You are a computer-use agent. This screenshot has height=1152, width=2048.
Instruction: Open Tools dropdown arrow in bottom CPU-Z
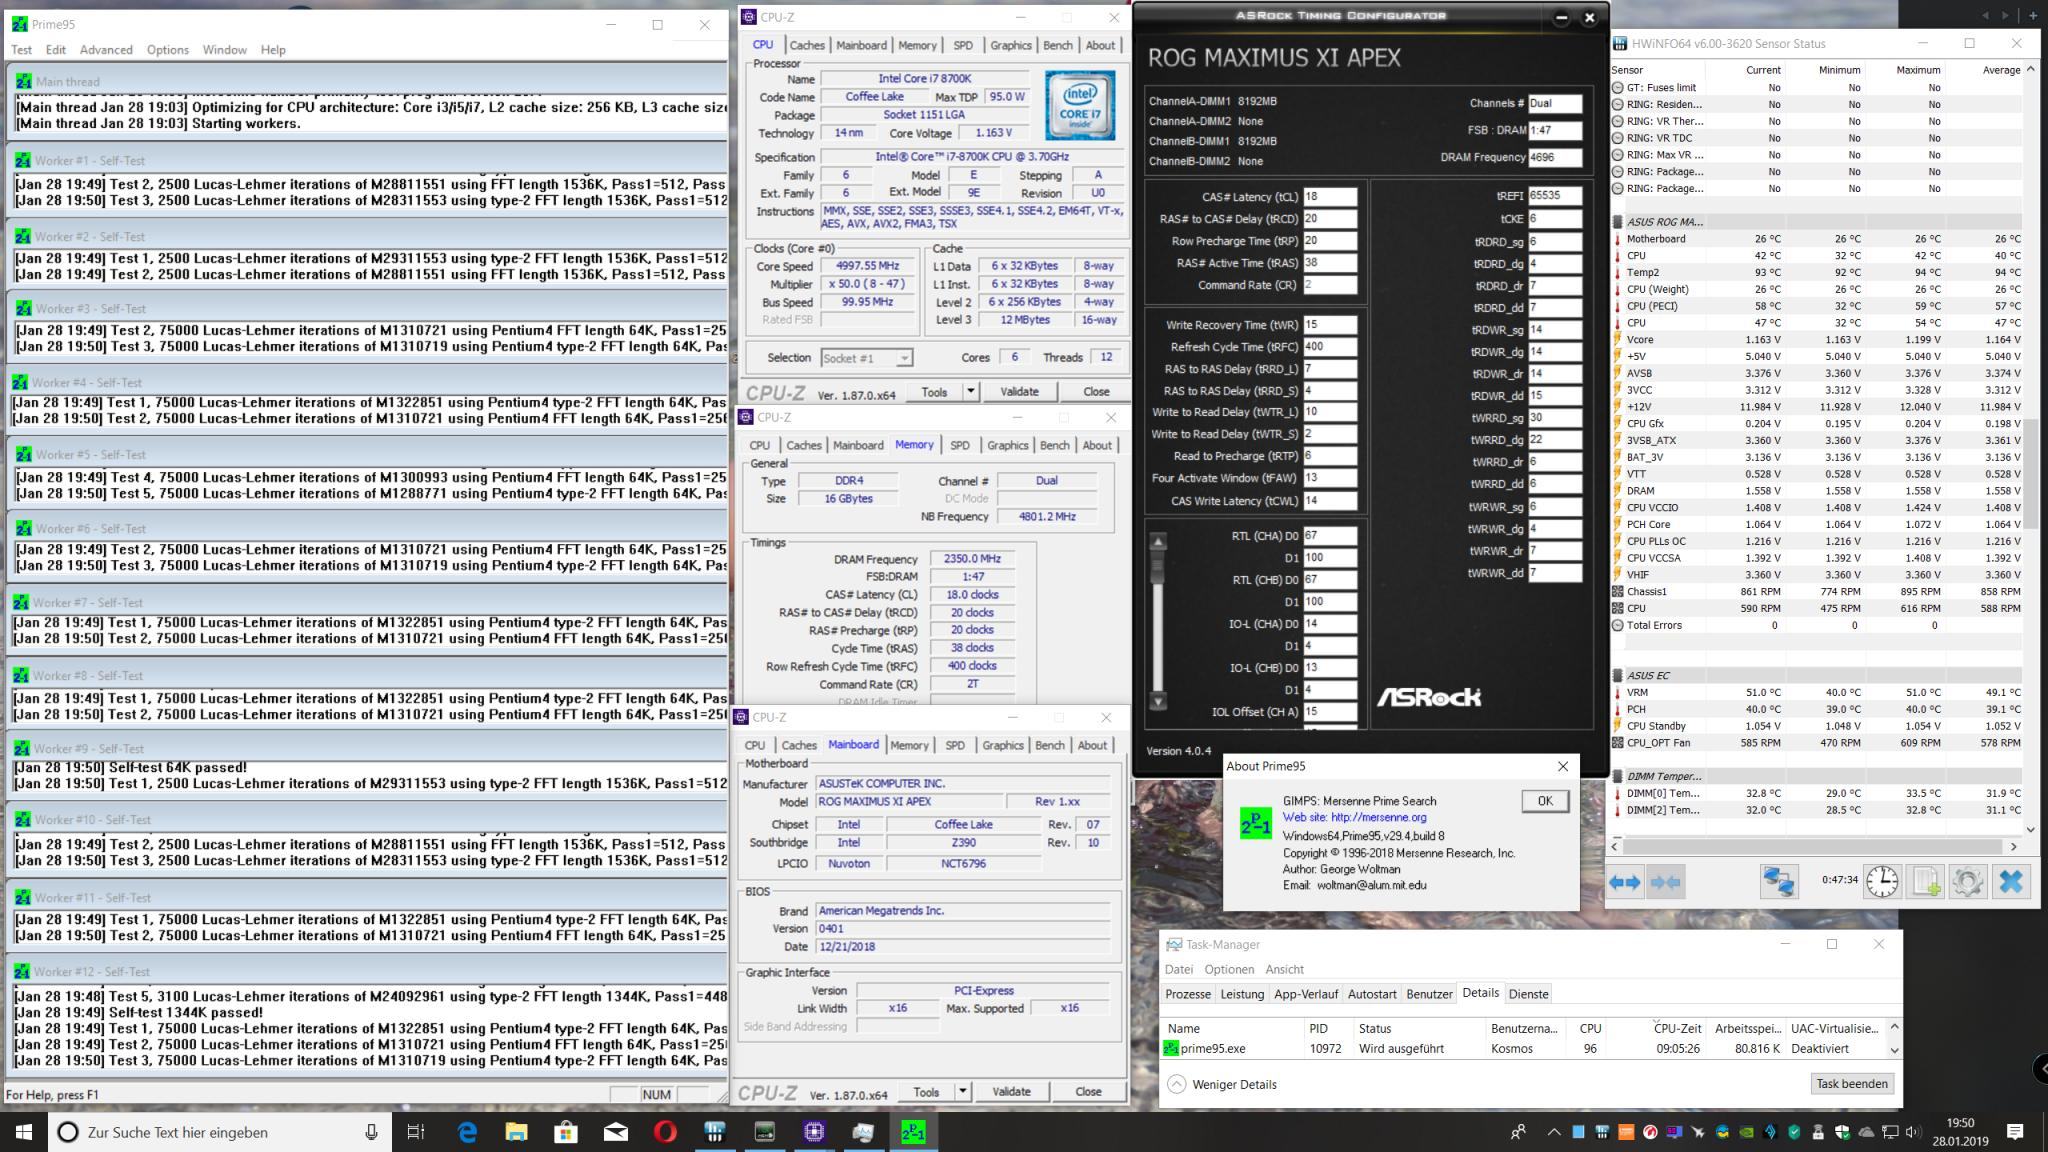963,1092
